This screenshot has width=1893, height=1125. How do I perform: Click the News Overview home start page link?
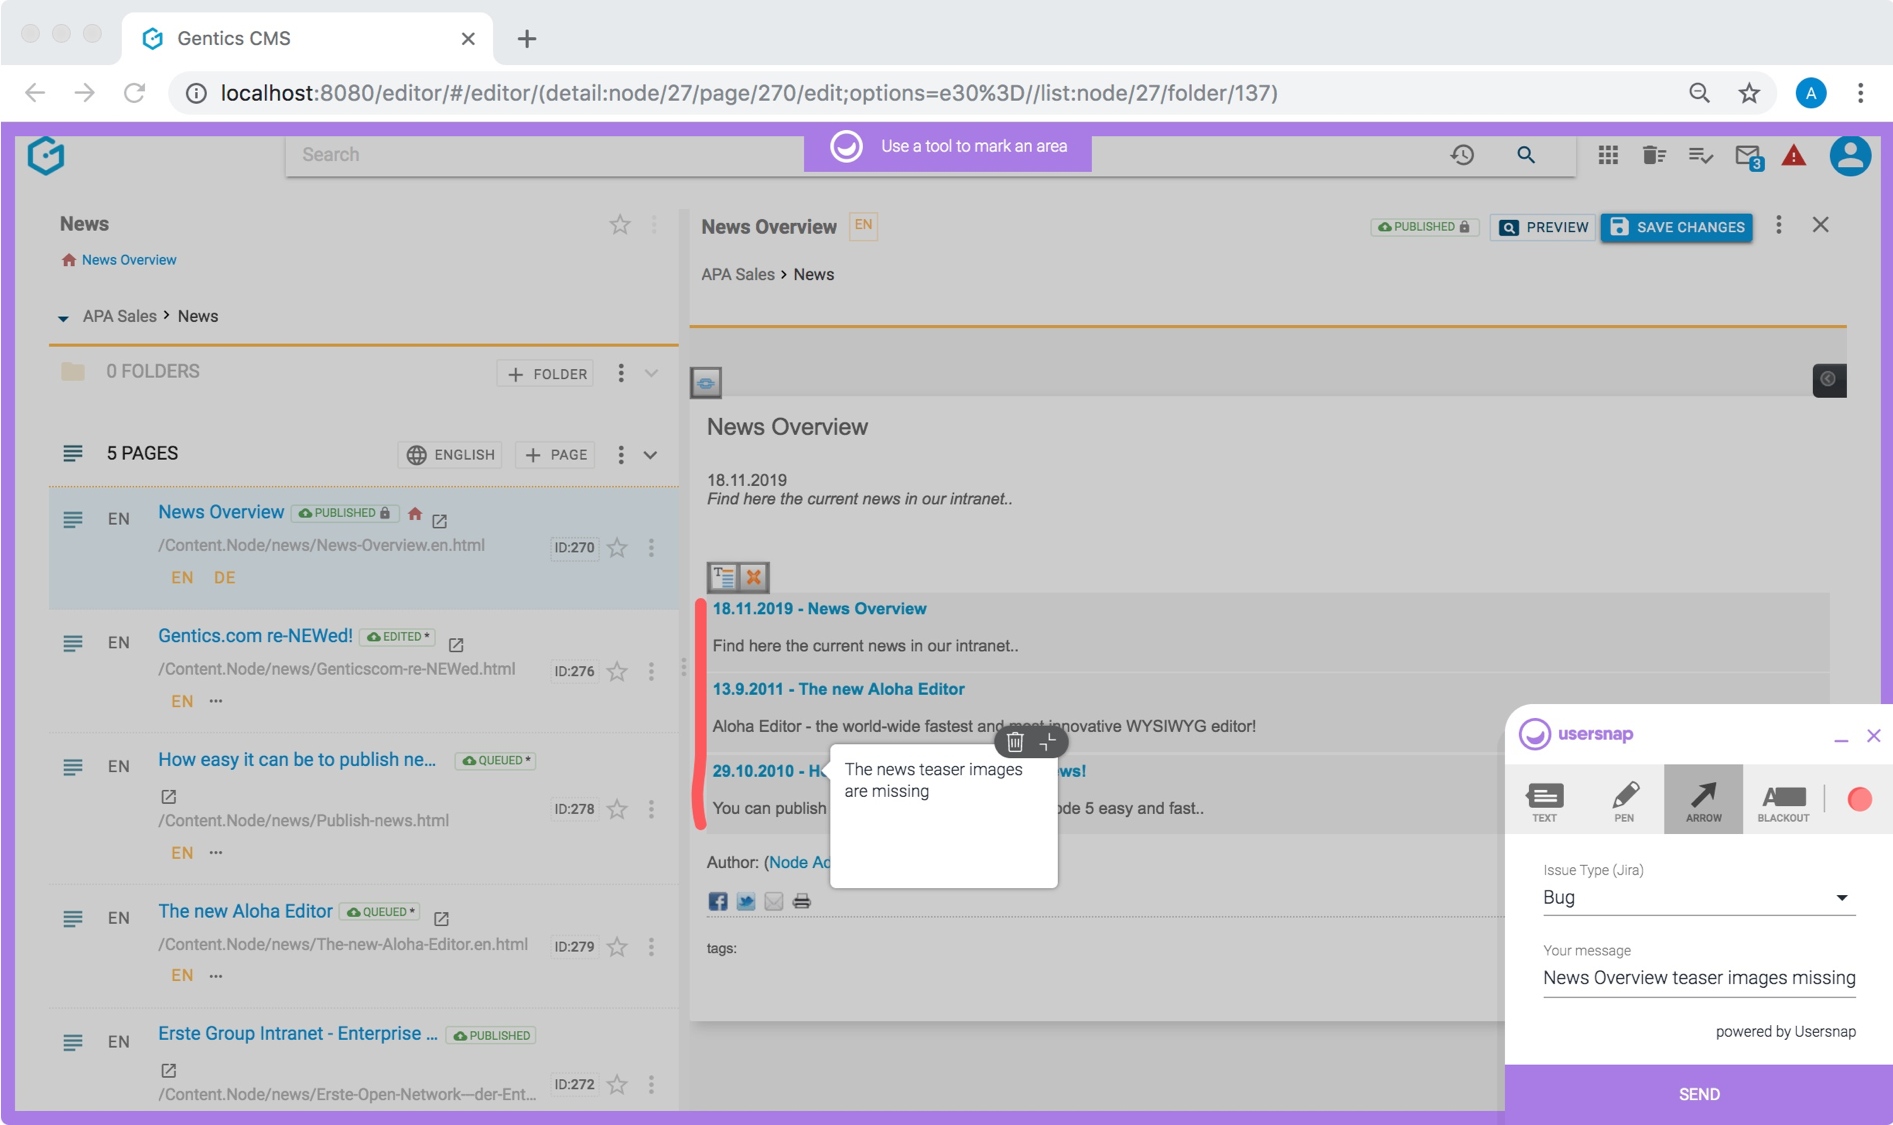tap(129, 260)
